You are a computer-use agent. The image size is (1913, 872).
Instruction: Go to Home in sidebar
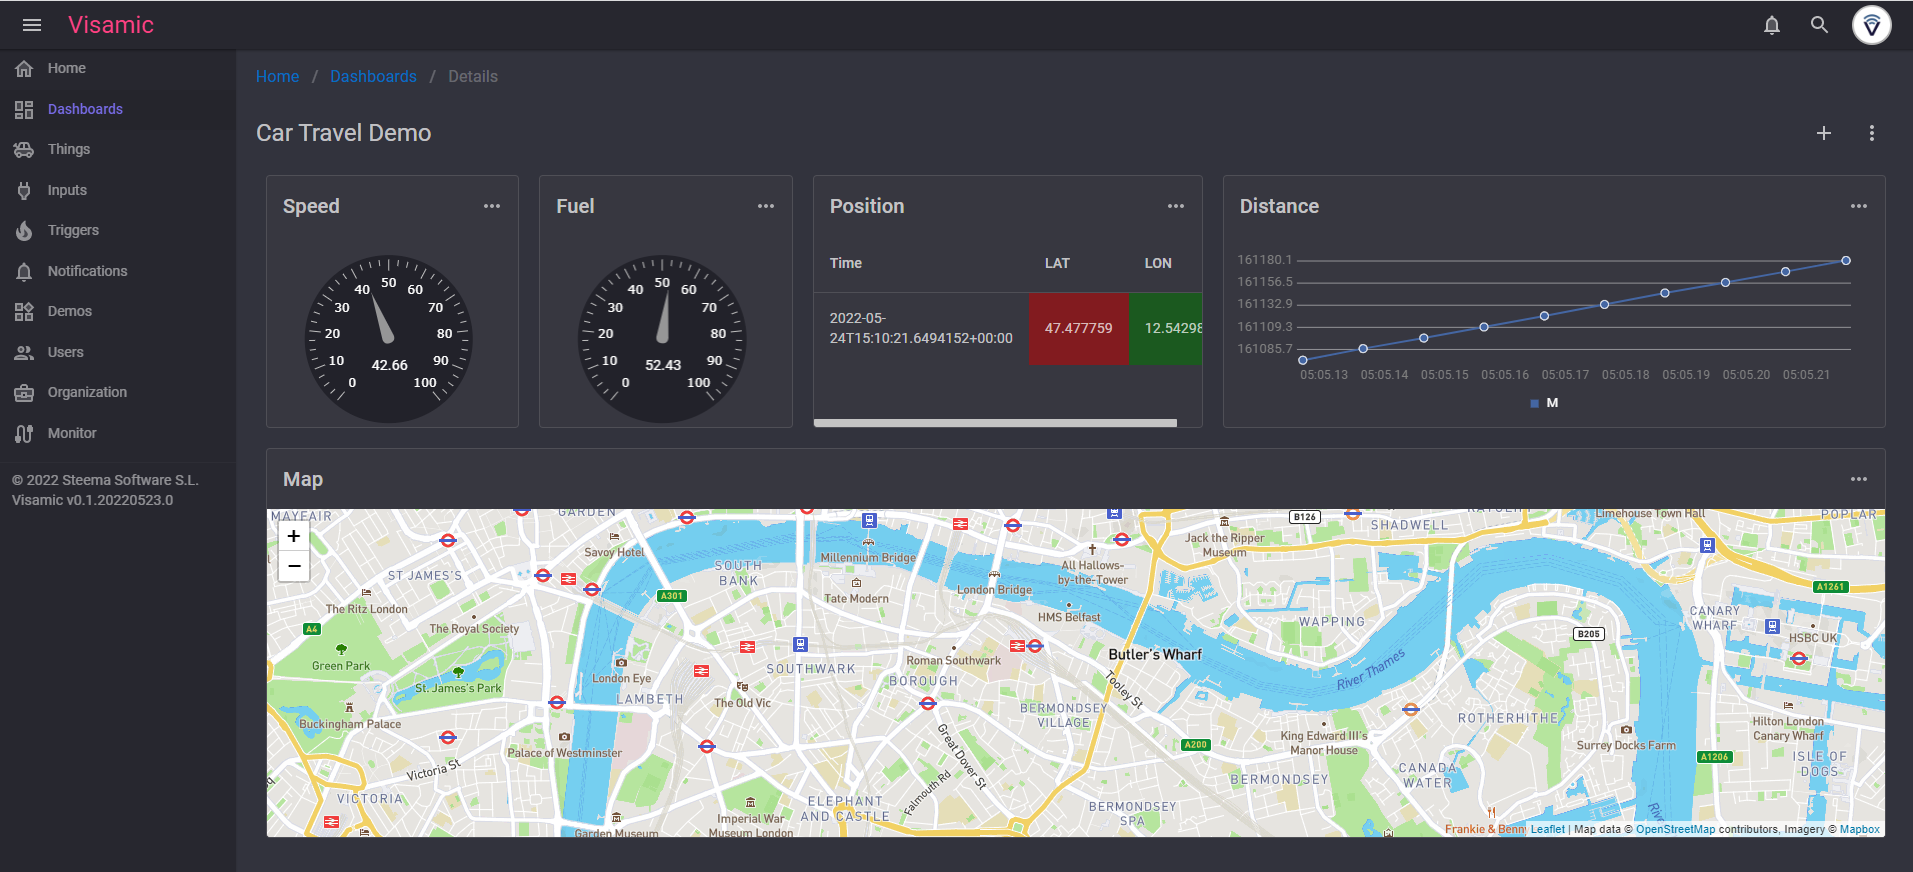point(67,69)
